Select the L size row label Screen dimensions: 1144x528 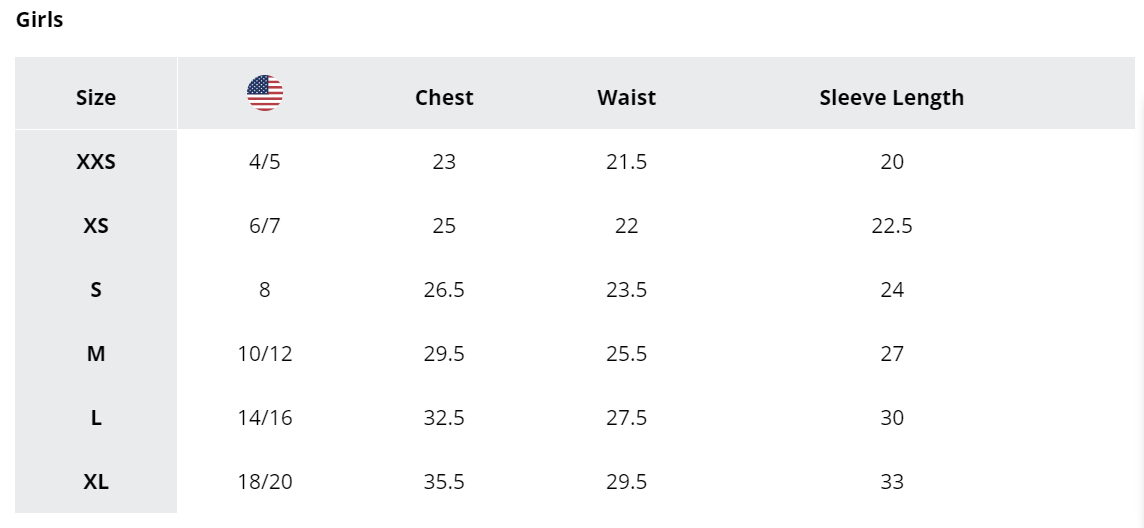coord(96,418)
